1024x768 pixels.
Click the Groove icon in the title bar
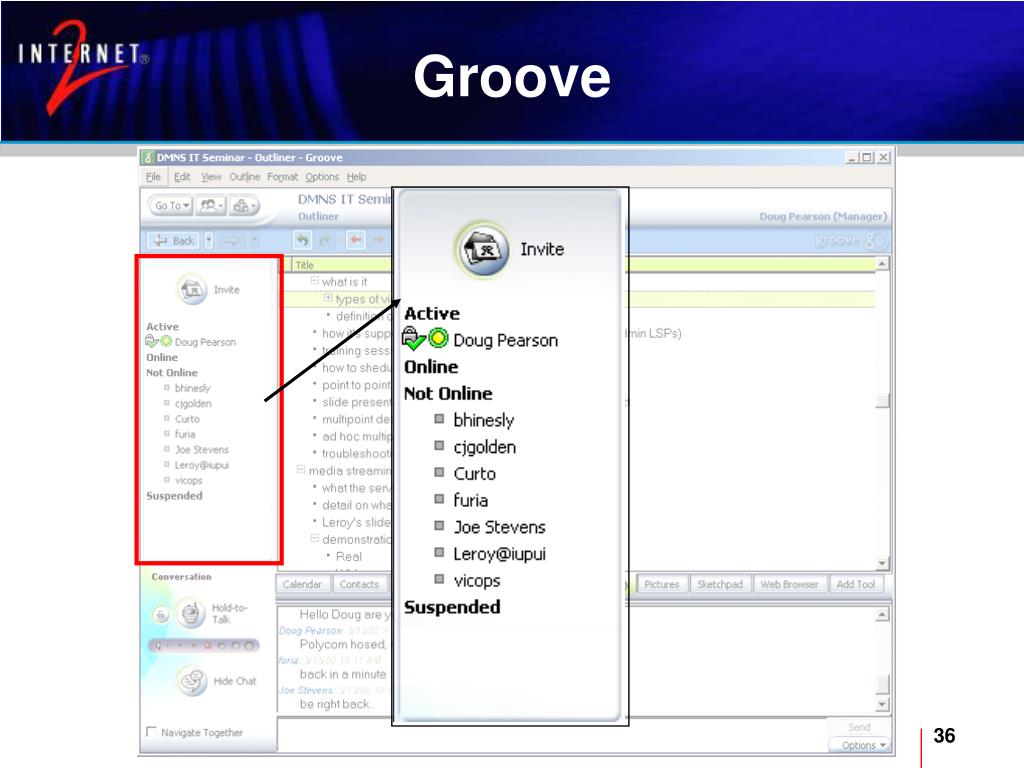click(148, 157)
